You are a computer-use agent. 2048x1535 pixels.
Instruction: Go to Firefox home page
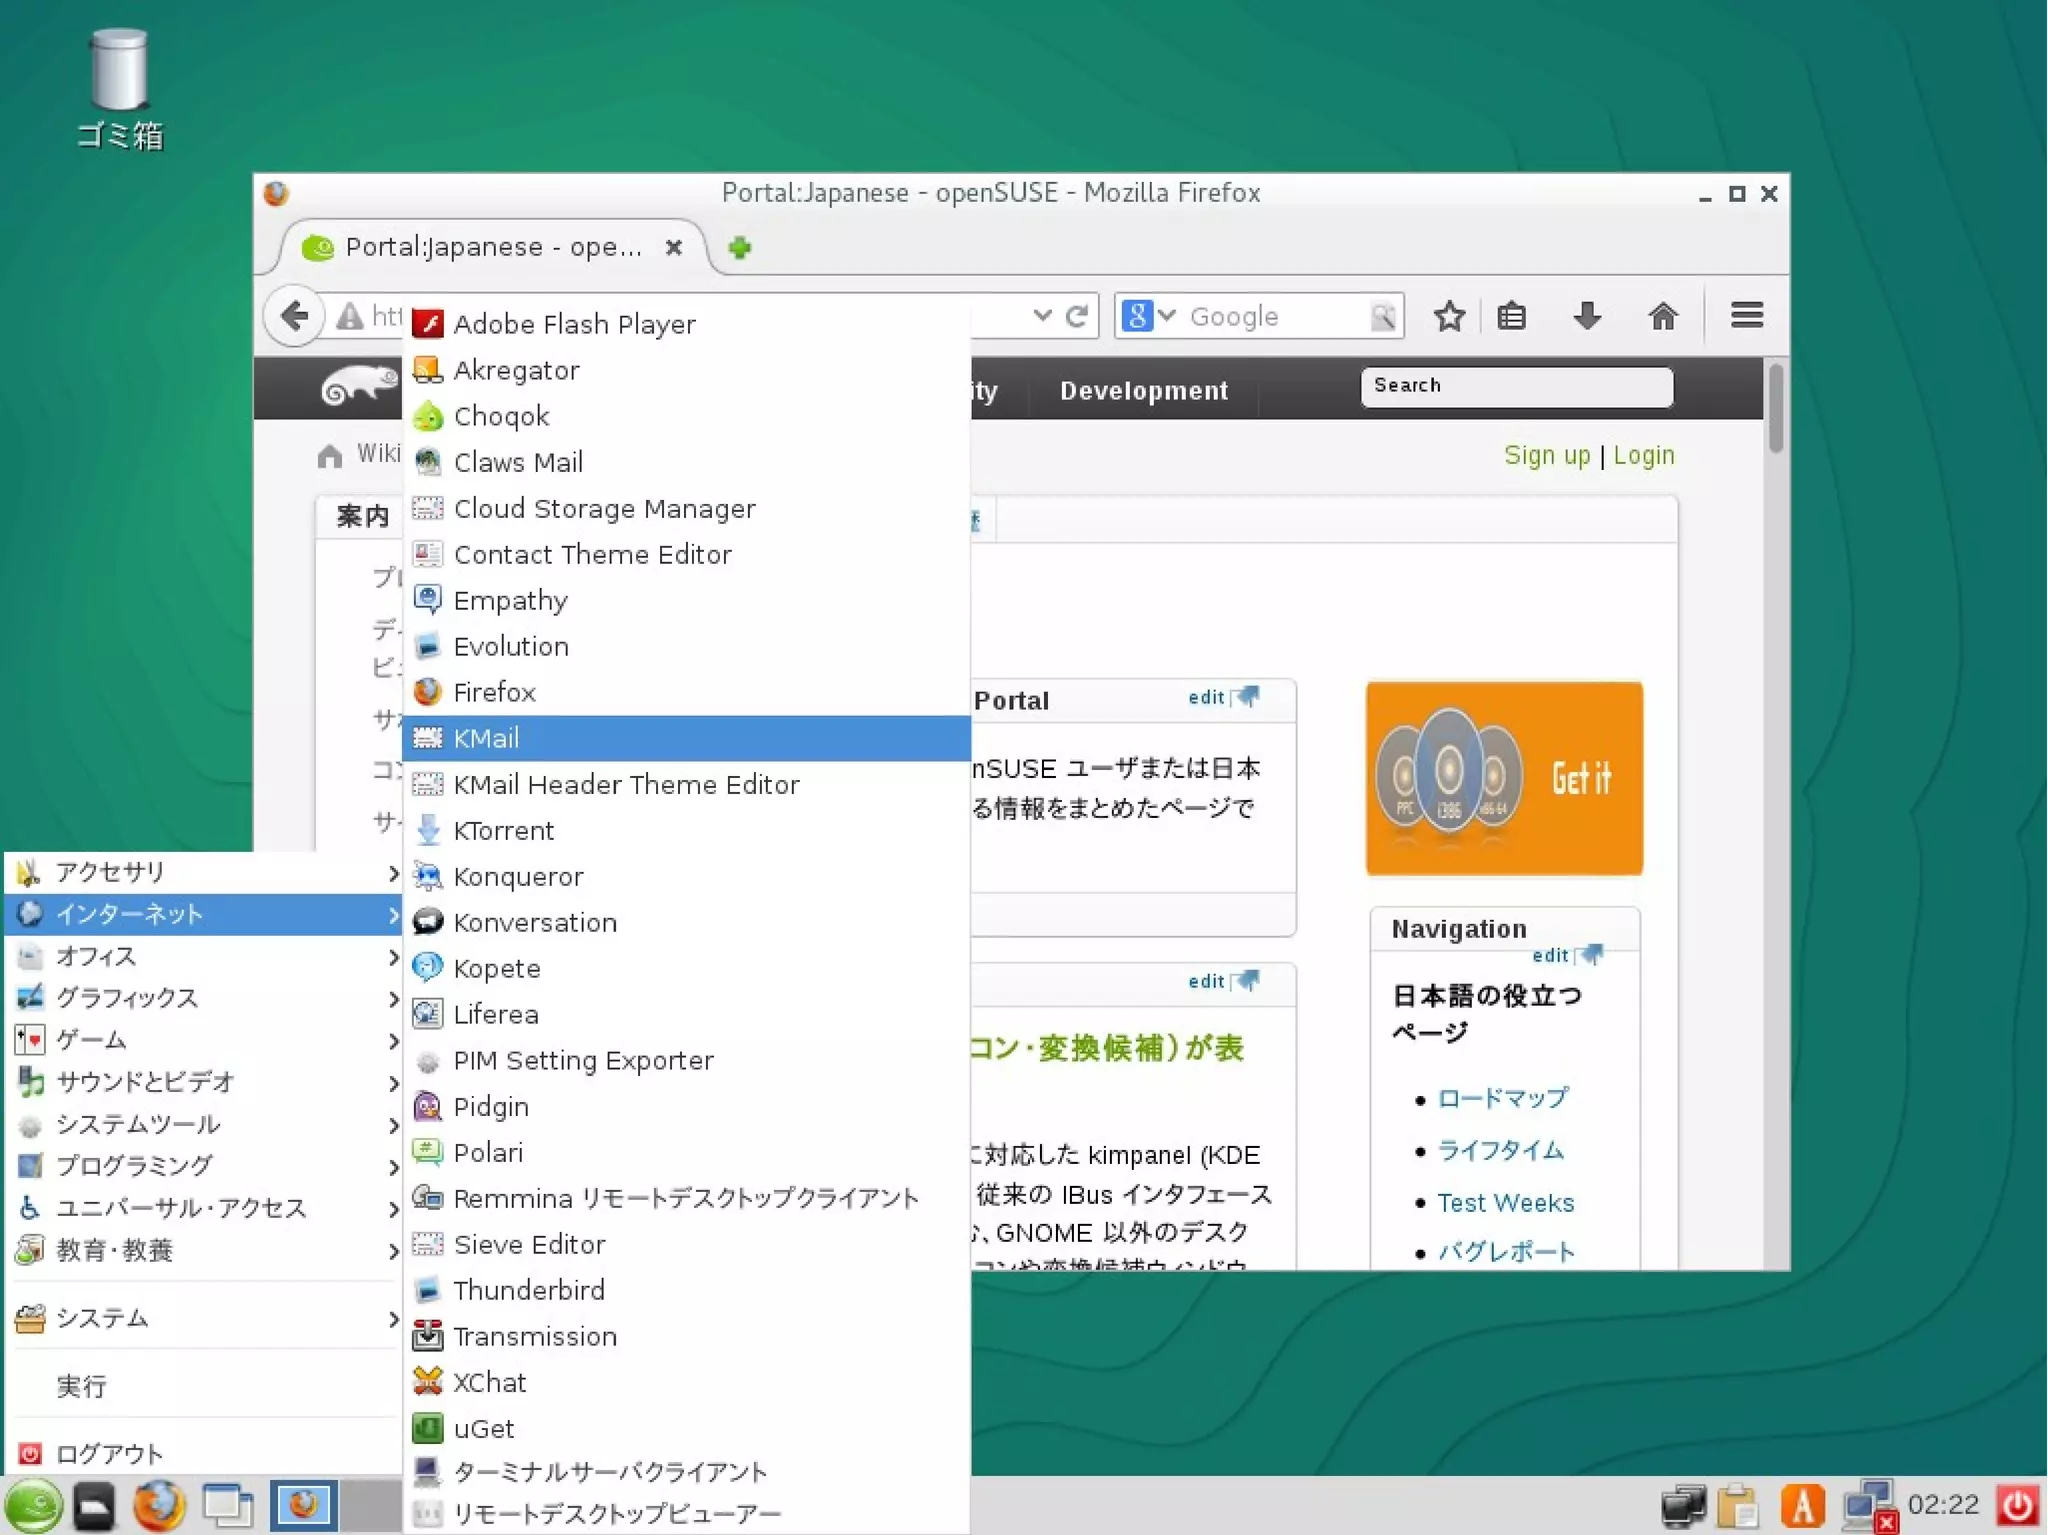point(1663,316)
